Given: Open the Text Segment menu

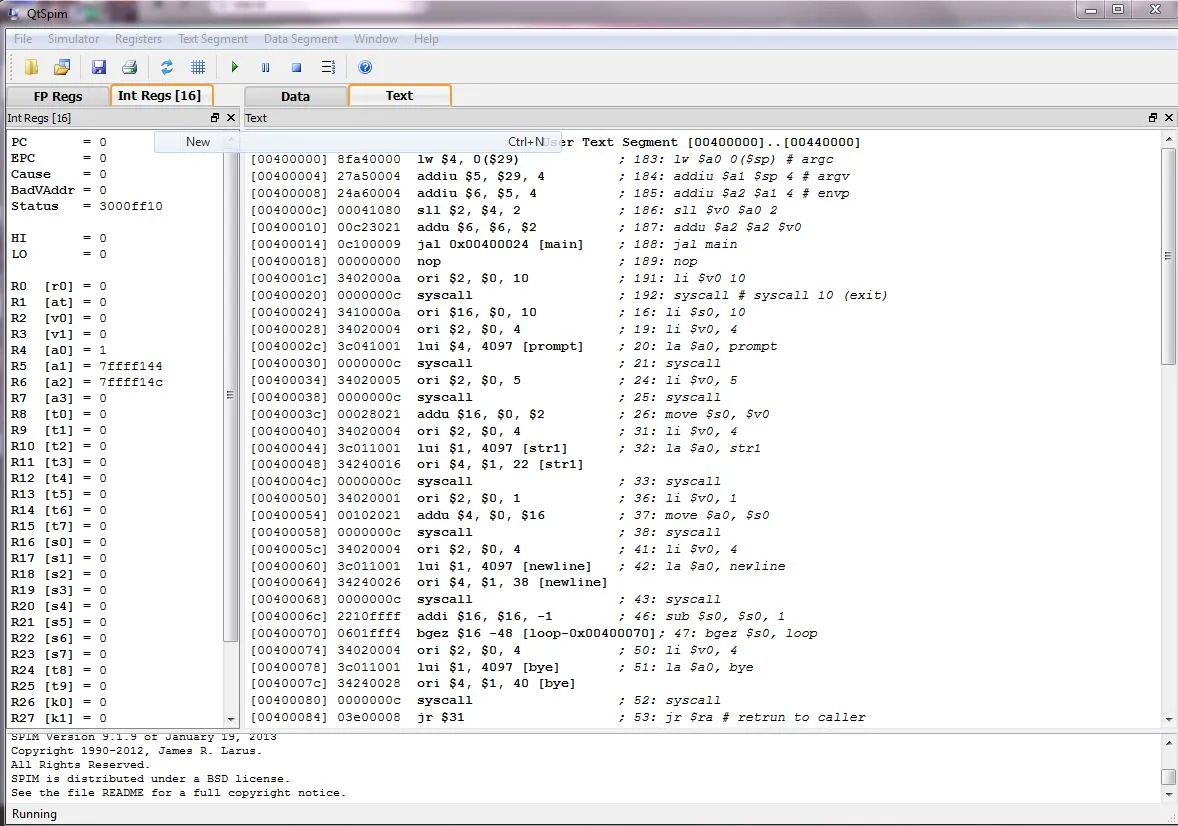Looking at the screenshot, I should [213, 39].
